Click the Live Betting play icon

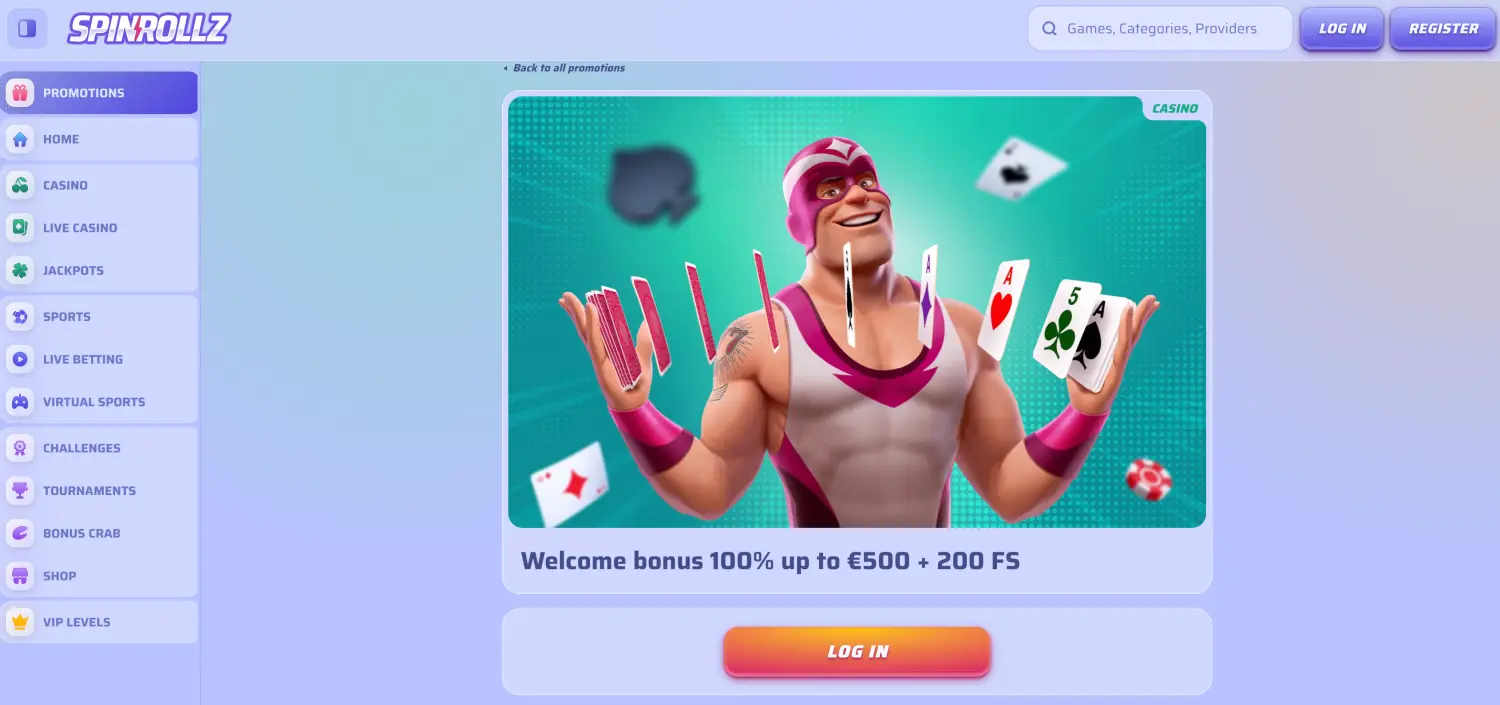pyautogui.click(x=20, y=359)
